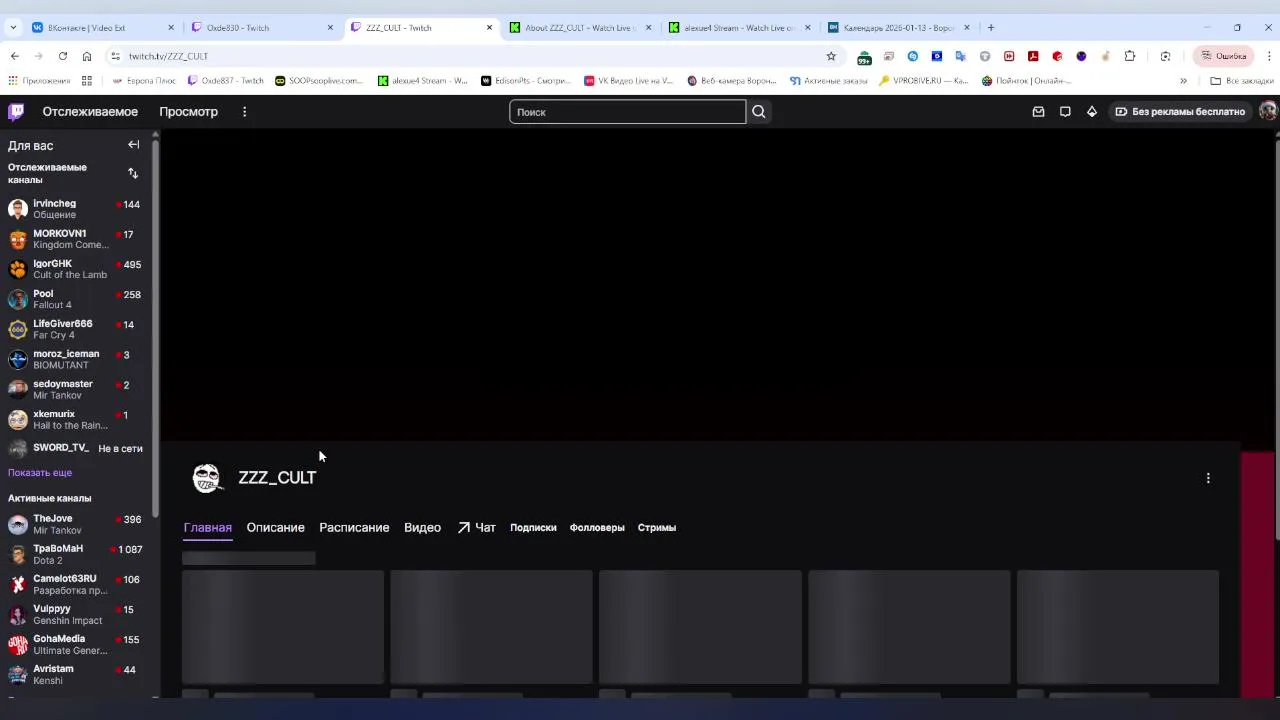This screenshot has height=720, width=1280.
Task: Open IgorGHK Cult of the Lamb channel
Action: [75, 269]
